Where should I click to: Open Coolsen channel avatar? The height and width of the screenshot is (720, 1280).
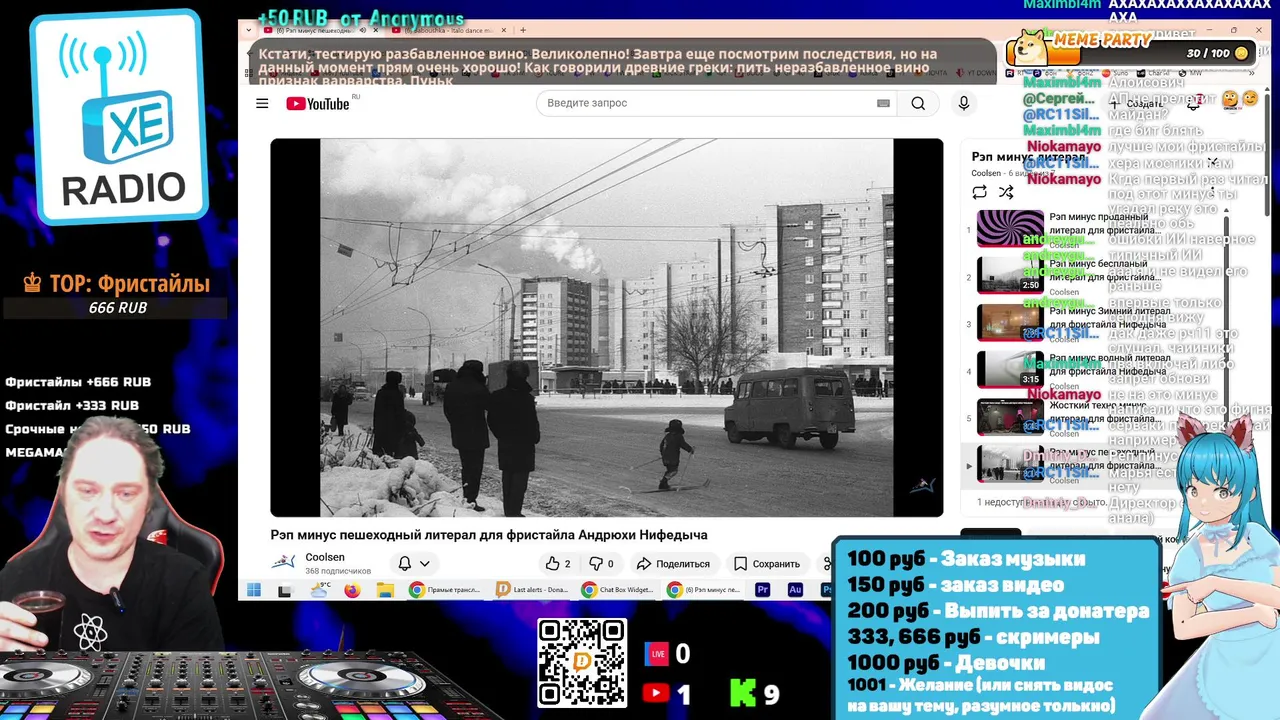(284, 563)
